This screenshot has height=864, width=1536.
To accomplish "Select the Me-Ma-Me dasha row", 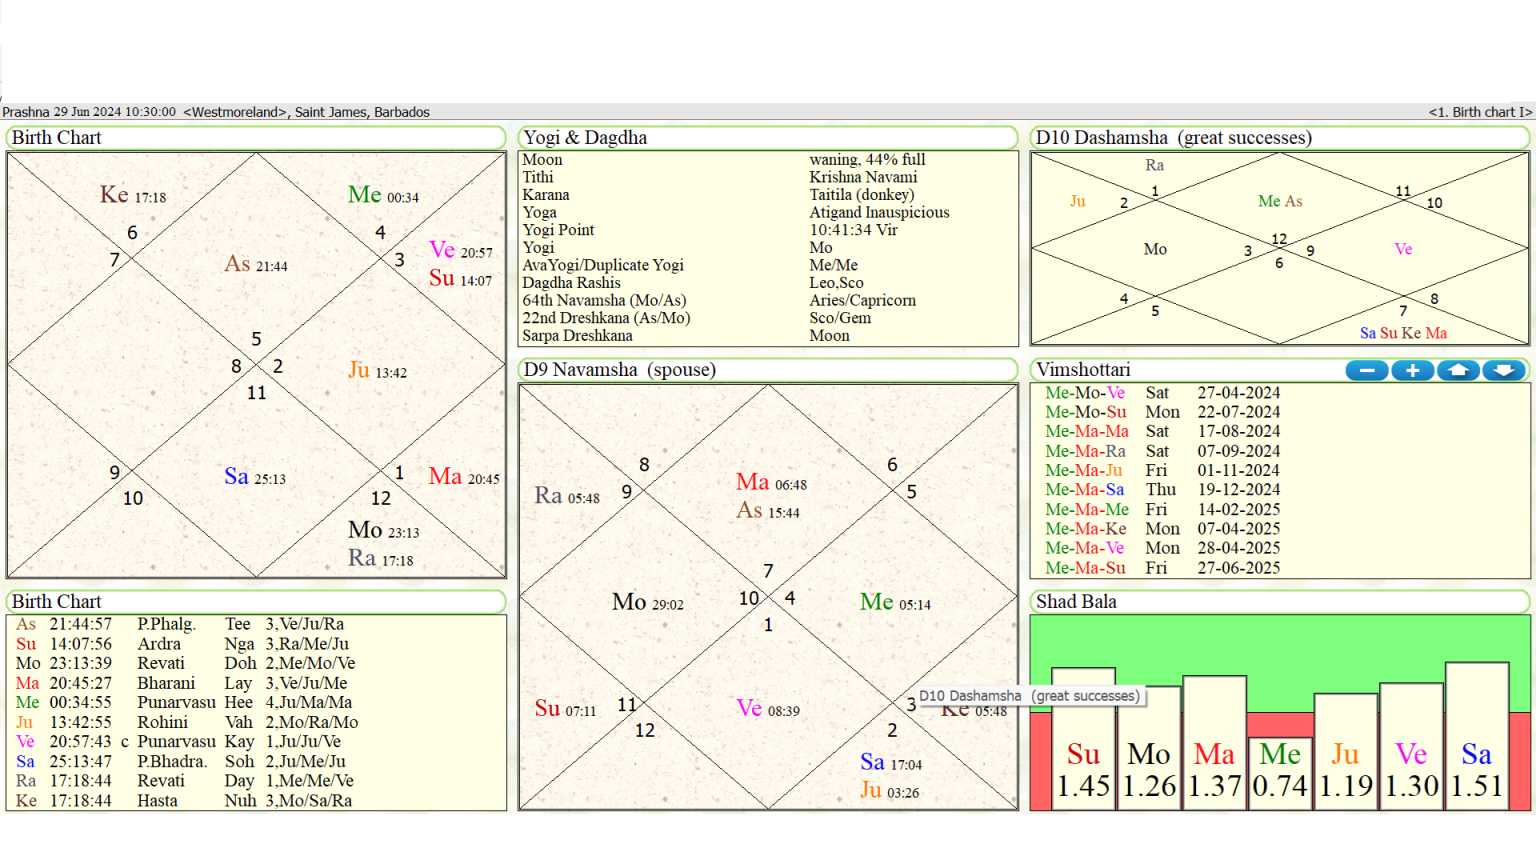I will click(x=1163, y=509).
